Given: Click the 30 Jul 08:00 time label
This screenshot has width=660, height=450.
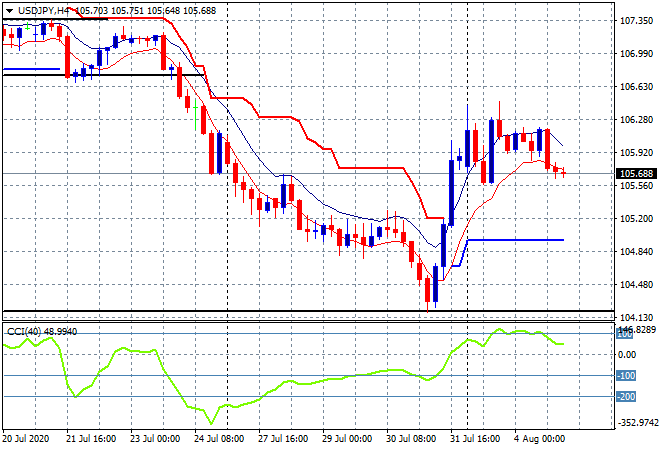Looking at the screenshot, I should (411, 439).
